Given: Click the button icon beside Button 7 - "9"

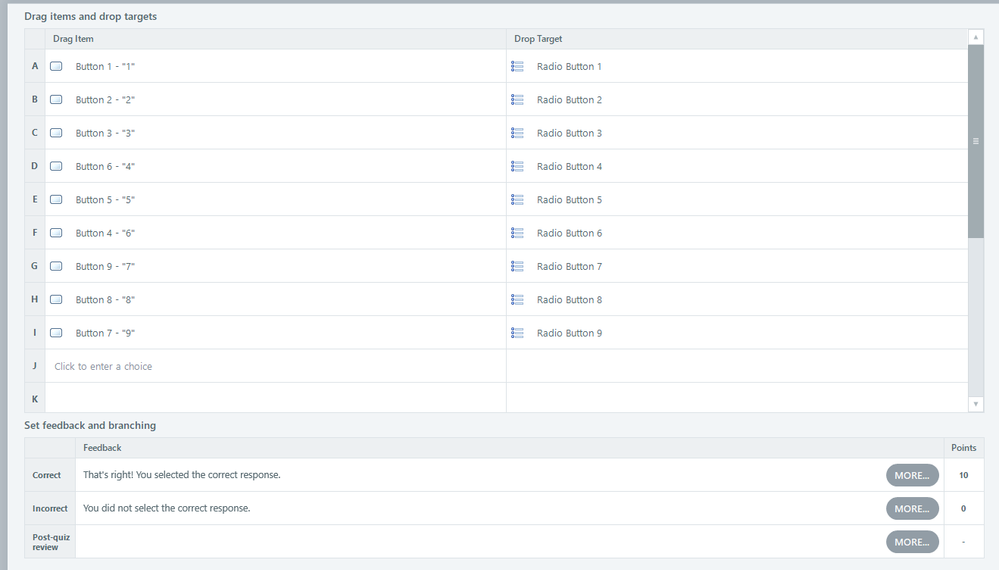Looking at the screenshot, I should tap(56, 333).
